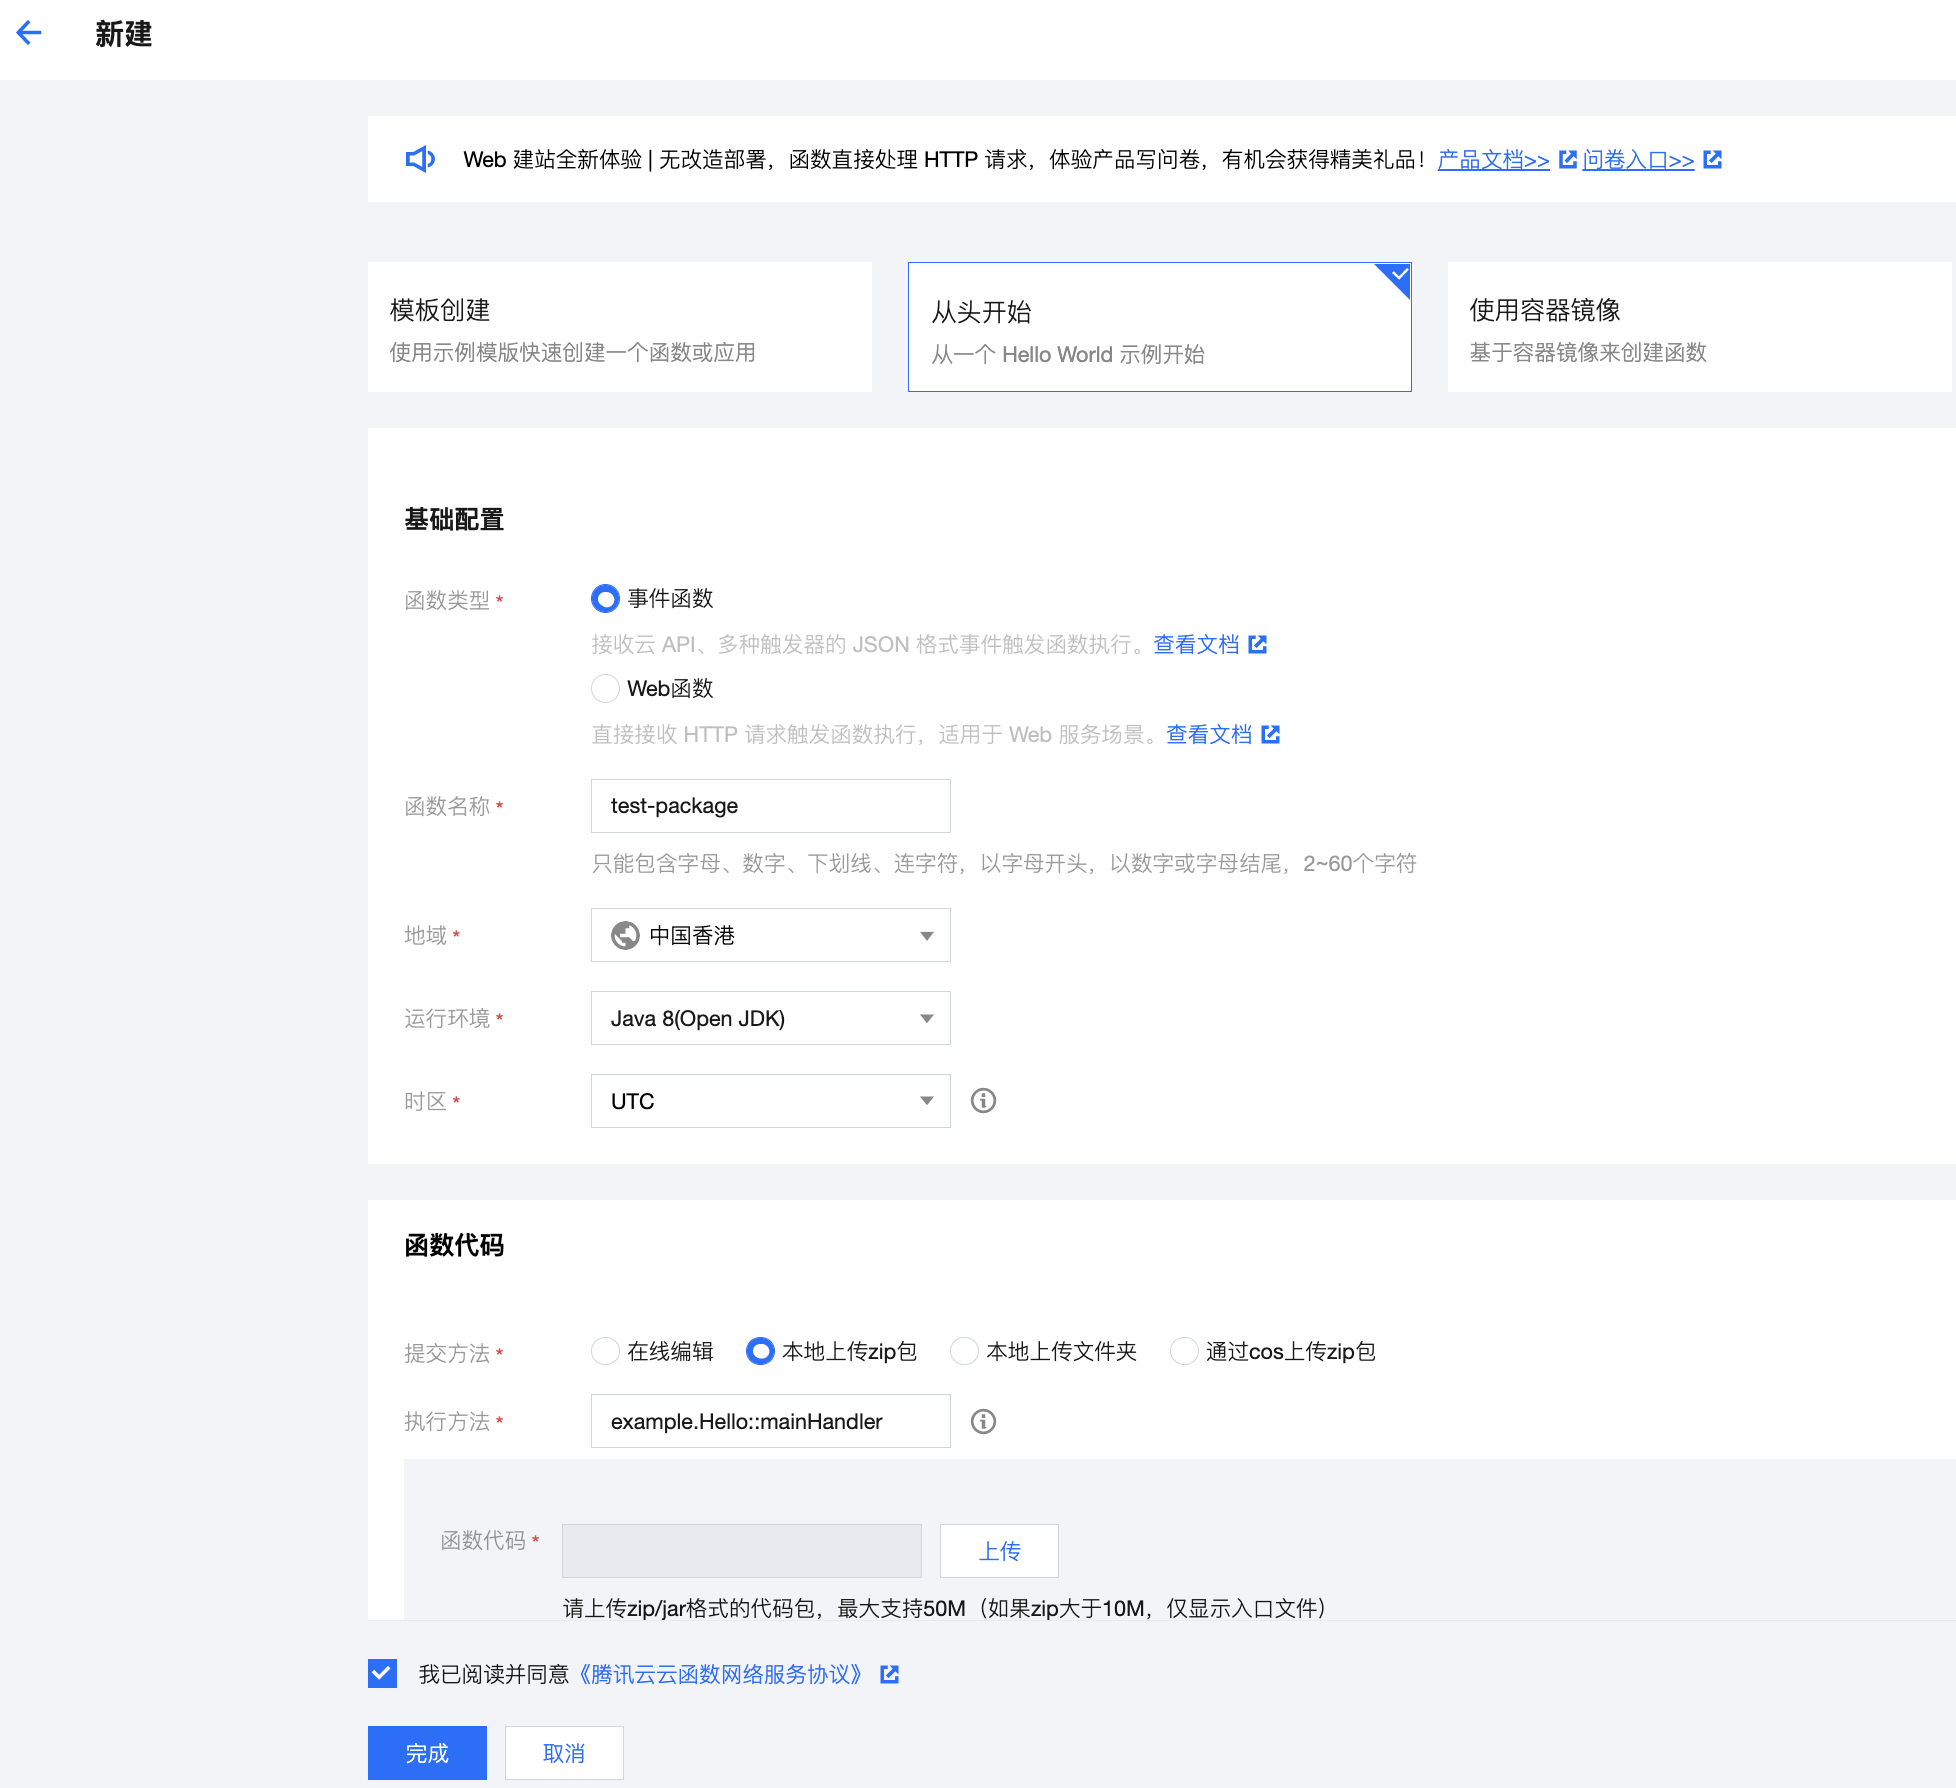Click the globe icon in 地域 selector
The height and width of the screenshot is (1788, 1956).
(x=626, y=936)
